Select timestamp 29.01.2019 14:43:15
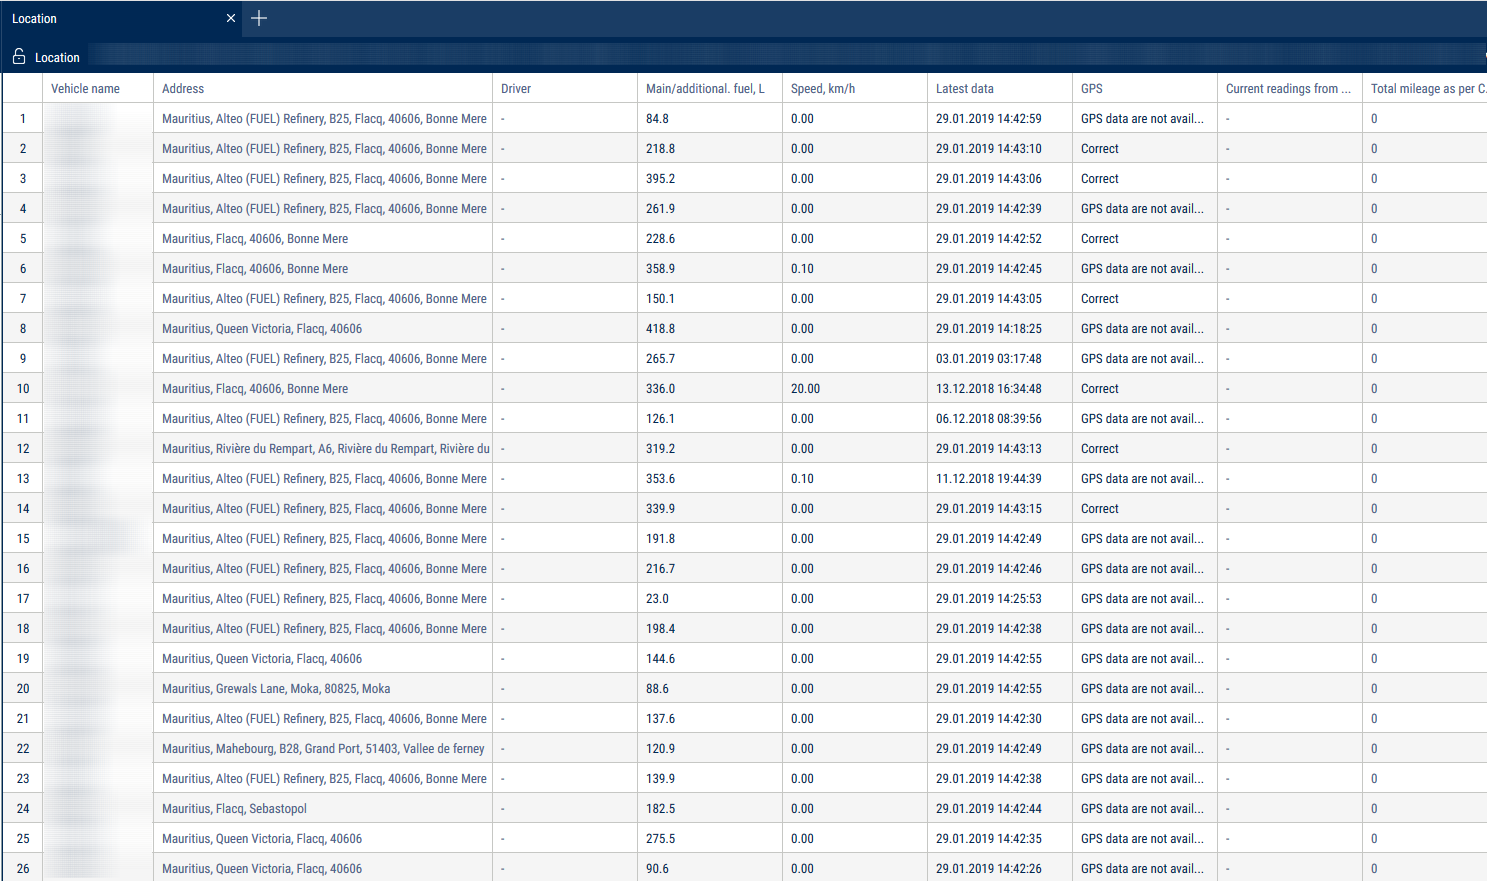Viewport: 1487px width, 881px height. (989, 509)
